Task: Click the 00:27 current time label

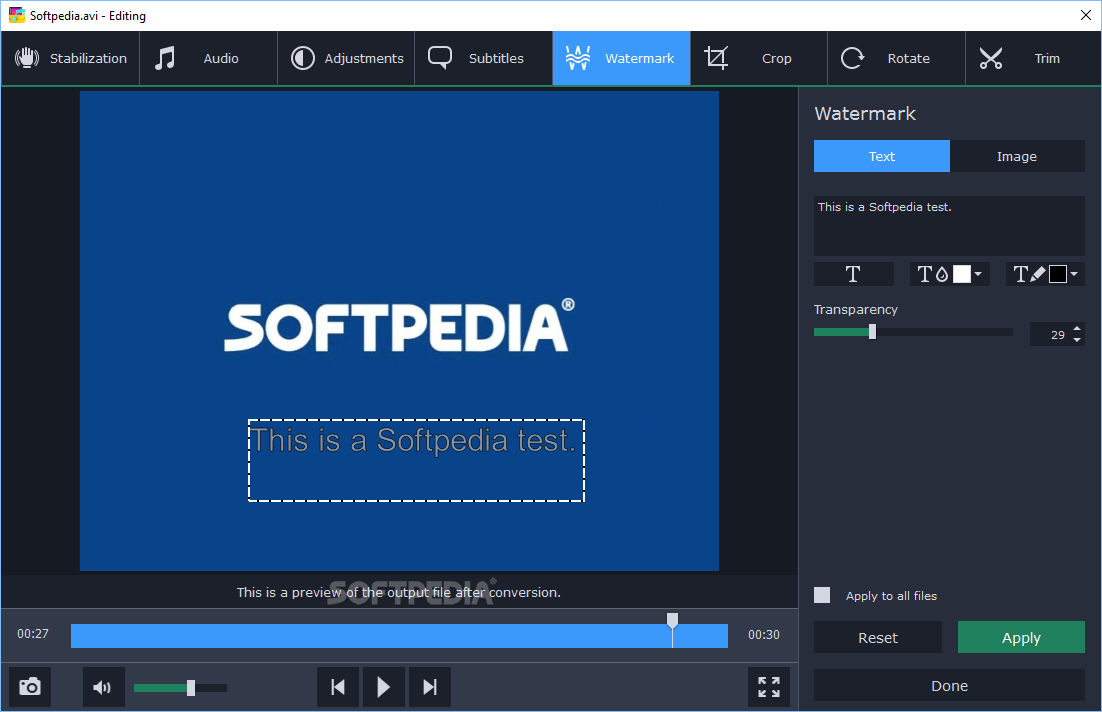Action: (x=33, y=634)
